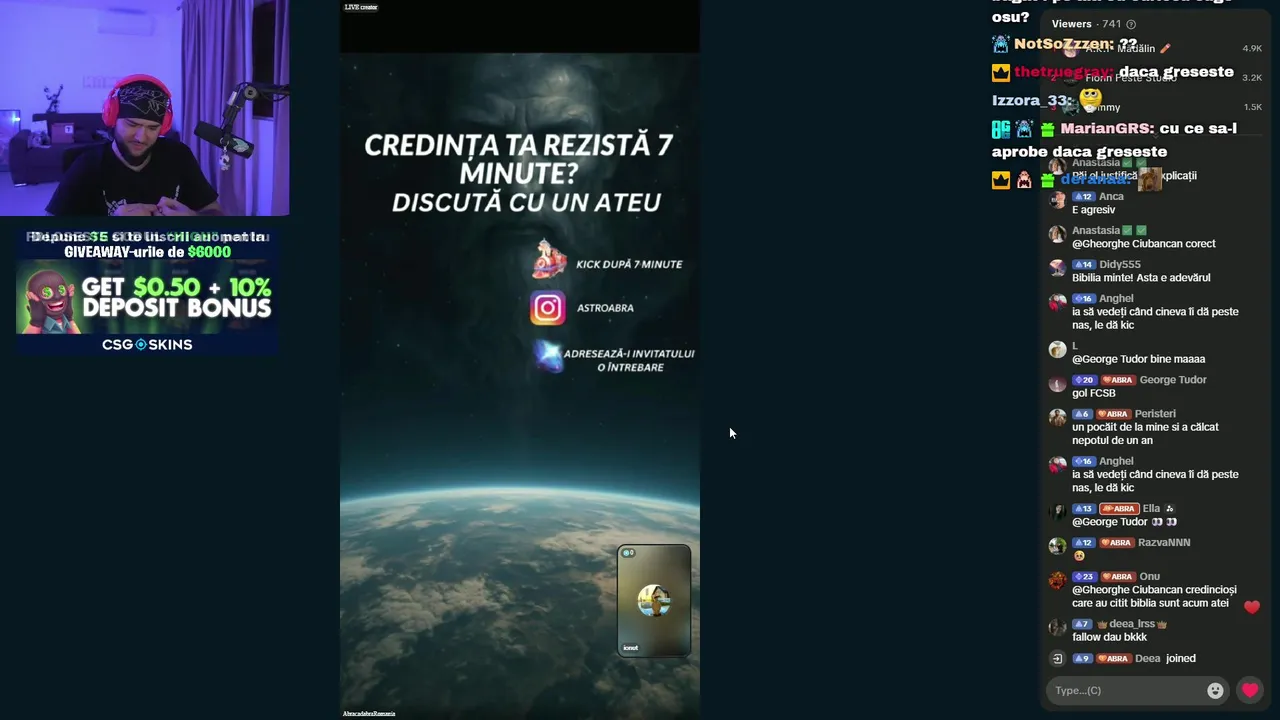Open Anca's profile avatar in chat

(x=1057, y=199)
